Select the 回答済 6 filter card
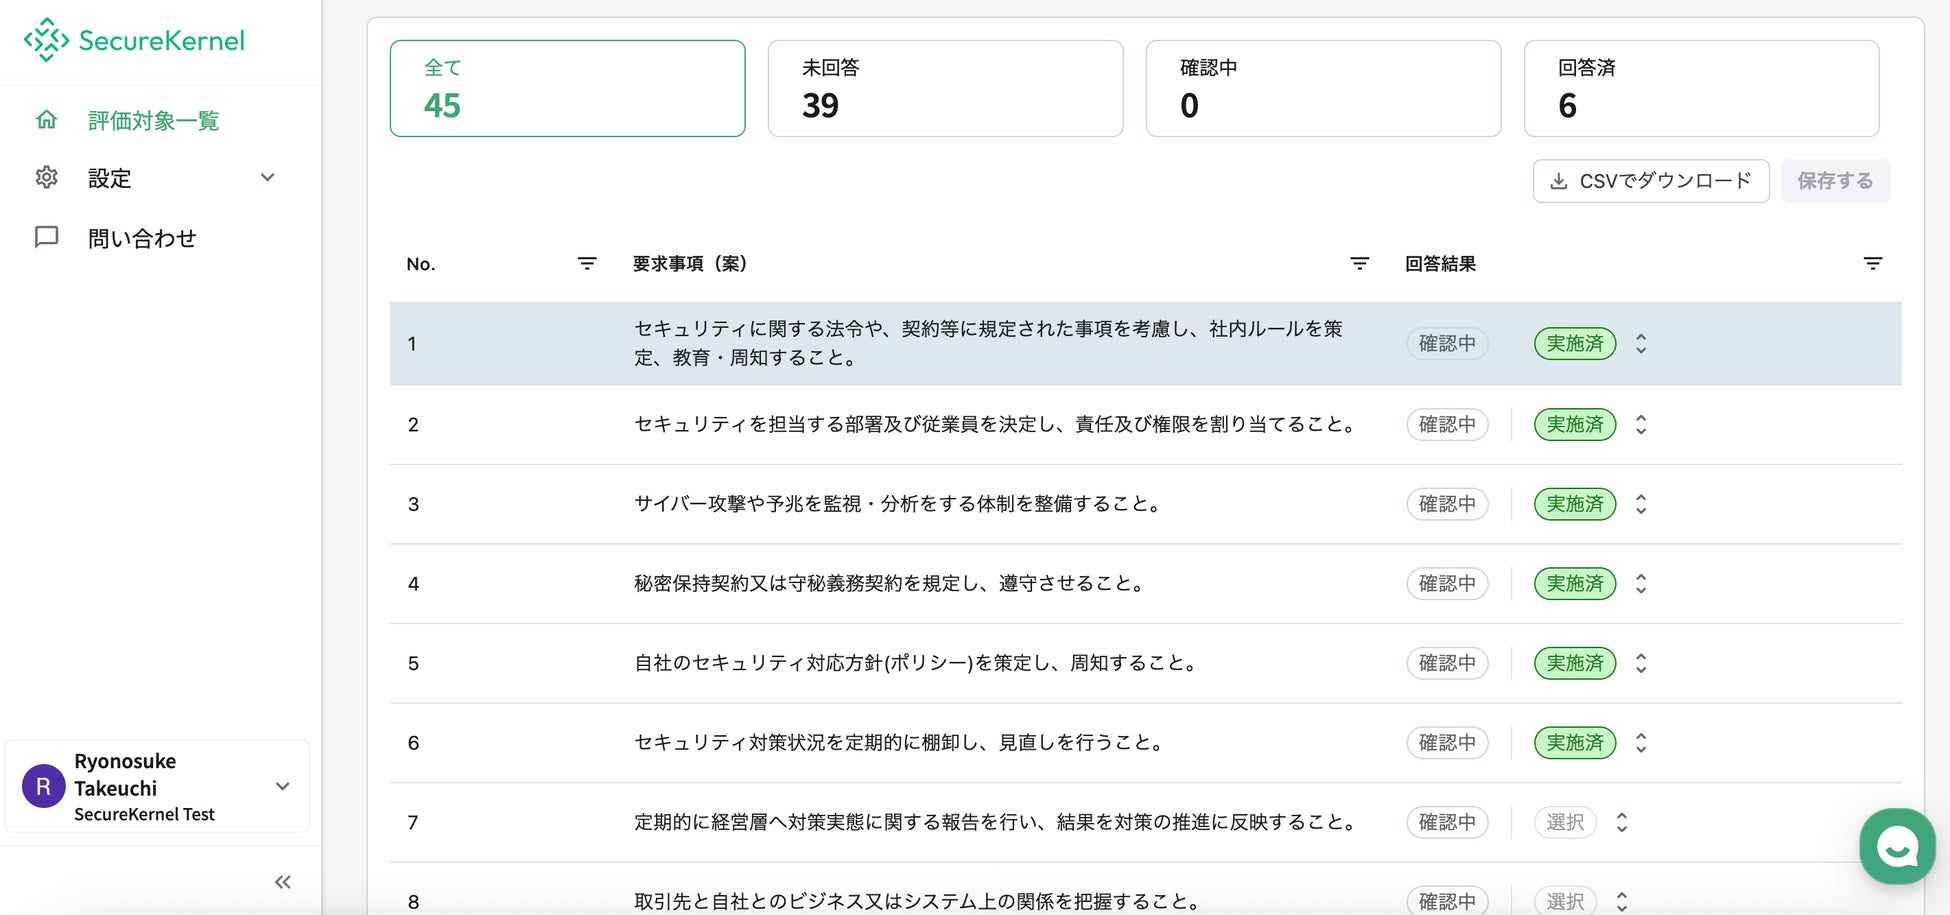1950x915 pixels. (1700, 88)
